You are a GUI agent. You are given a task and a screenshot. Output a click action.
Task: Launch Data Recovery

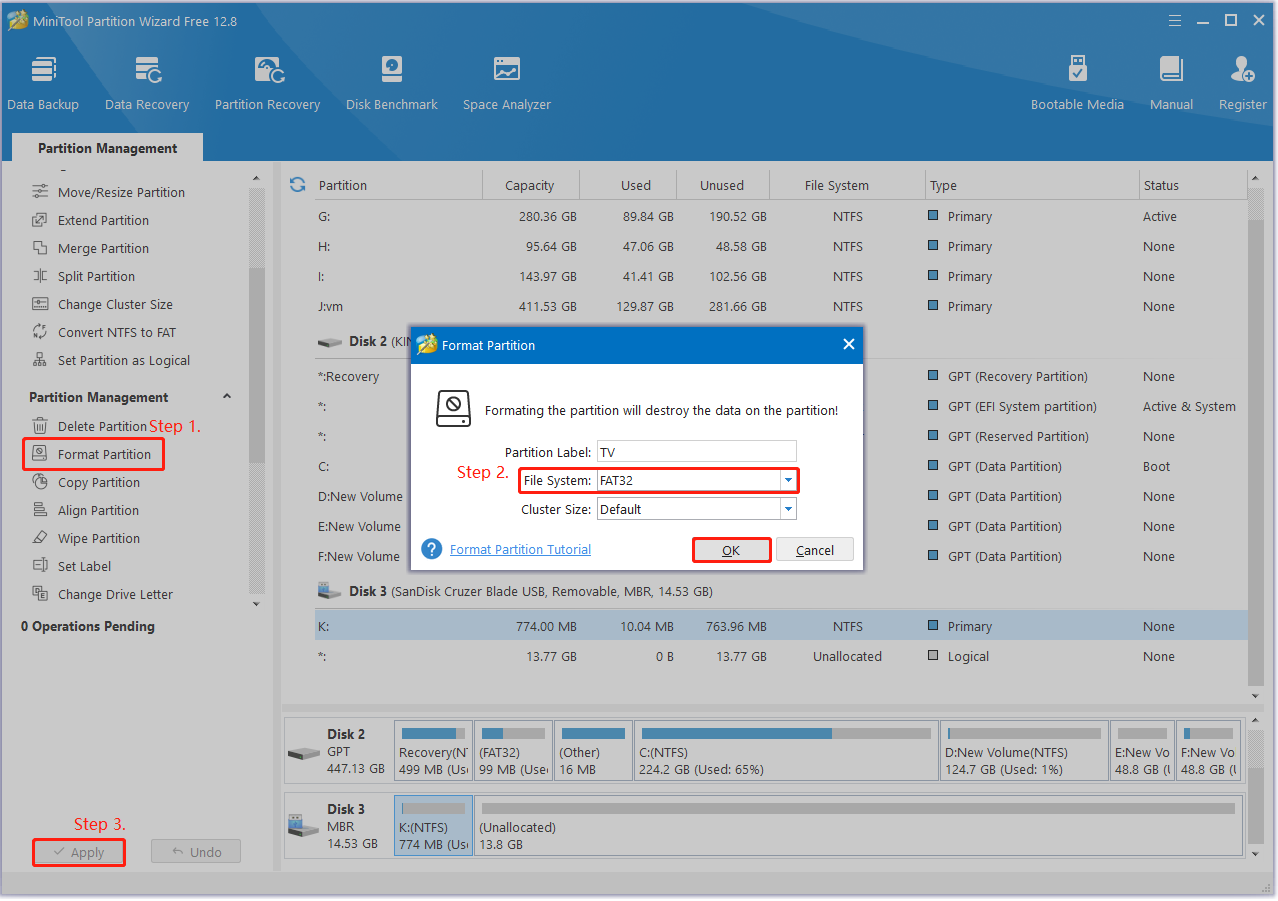[147, 83]
